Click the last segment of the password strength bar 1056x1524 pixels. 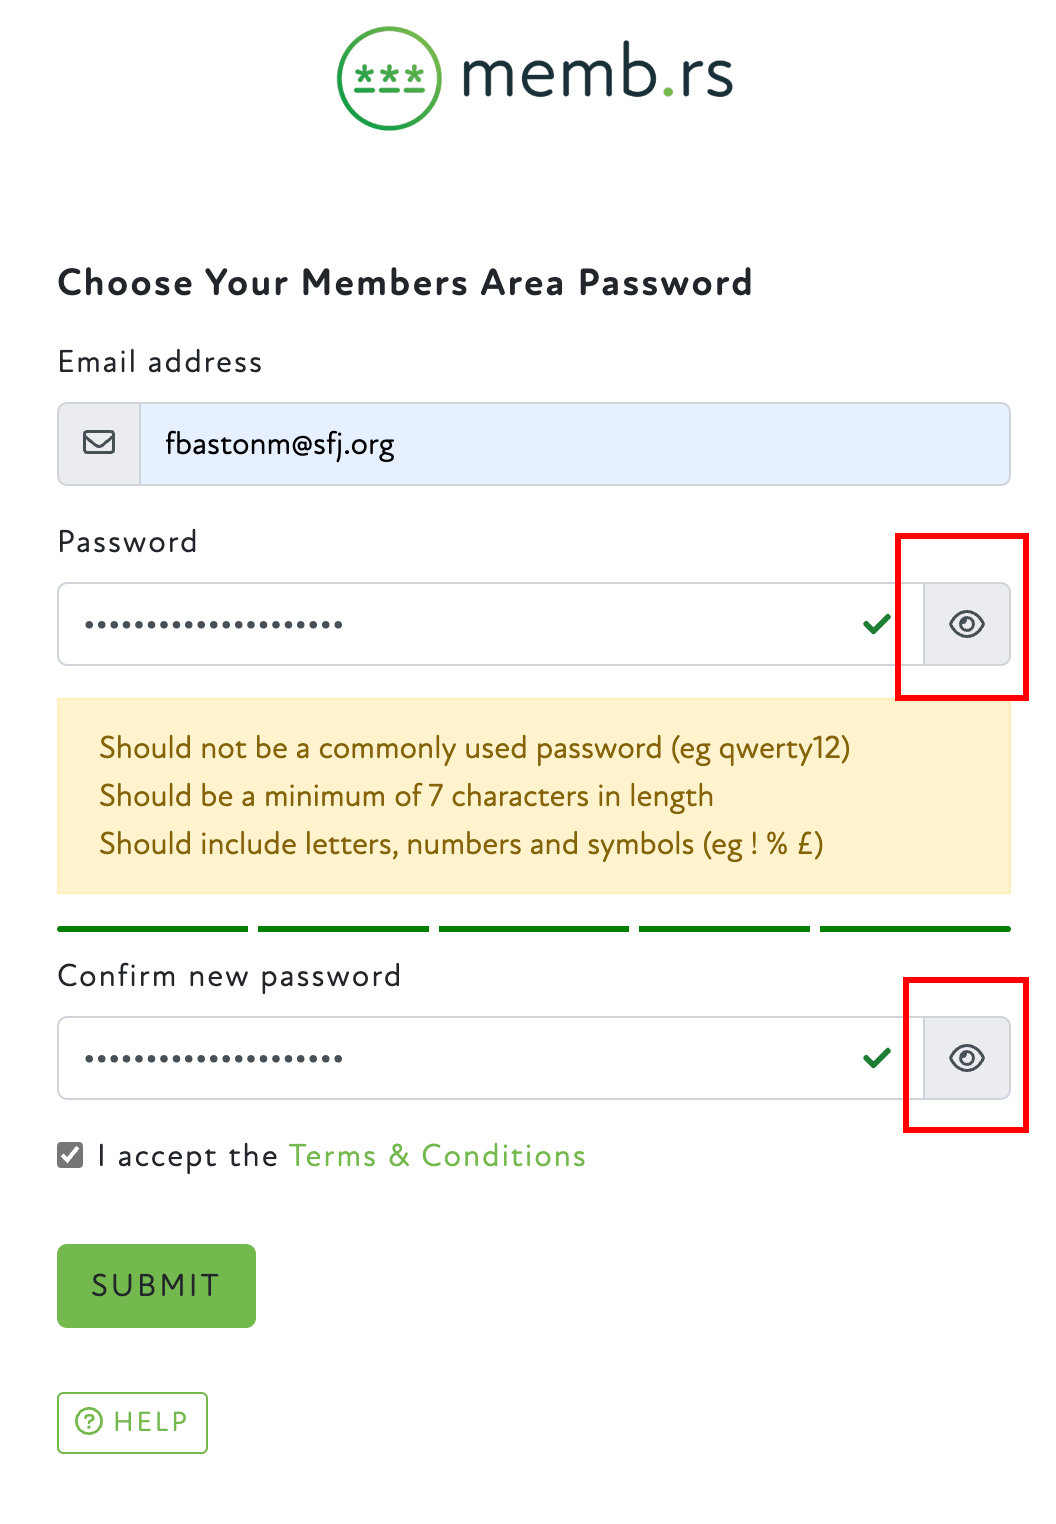[915, 929]
